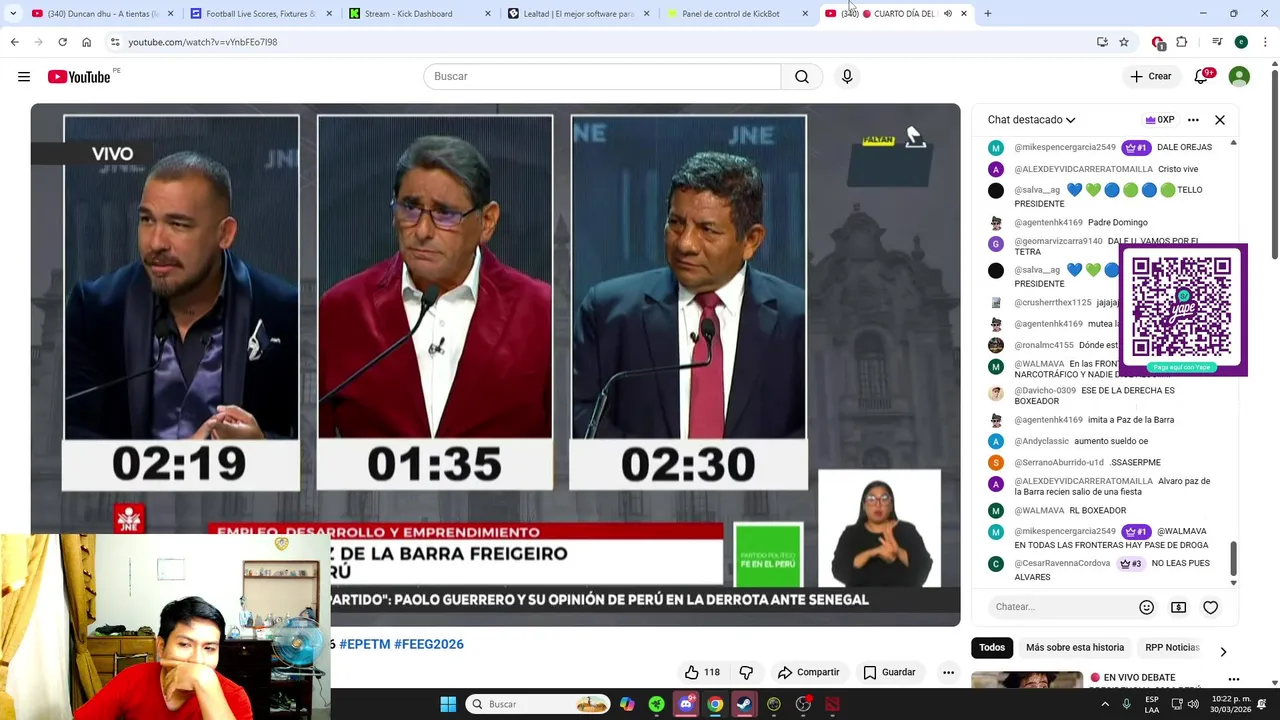Open a new browser tab
This screenshot has width=1280, height=720.
tap(987, 13)
